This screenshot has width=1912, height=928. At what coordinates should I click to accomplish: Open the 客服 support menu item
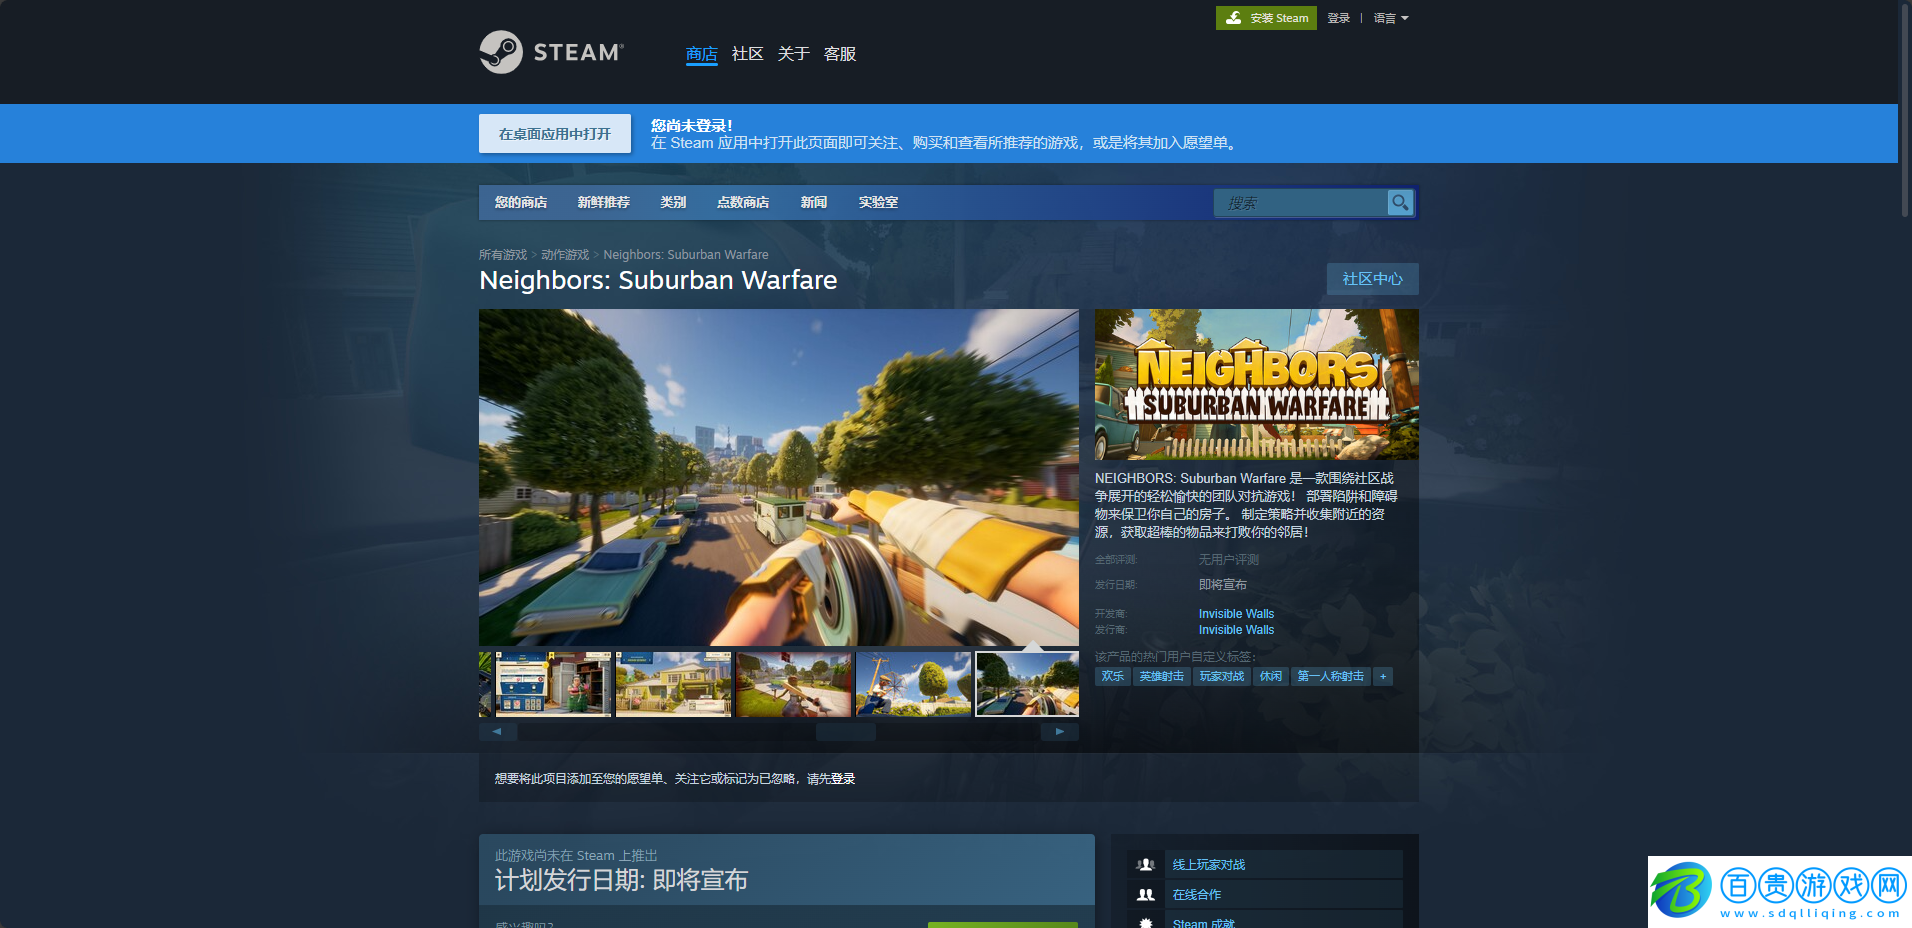[x=839, y=54]
